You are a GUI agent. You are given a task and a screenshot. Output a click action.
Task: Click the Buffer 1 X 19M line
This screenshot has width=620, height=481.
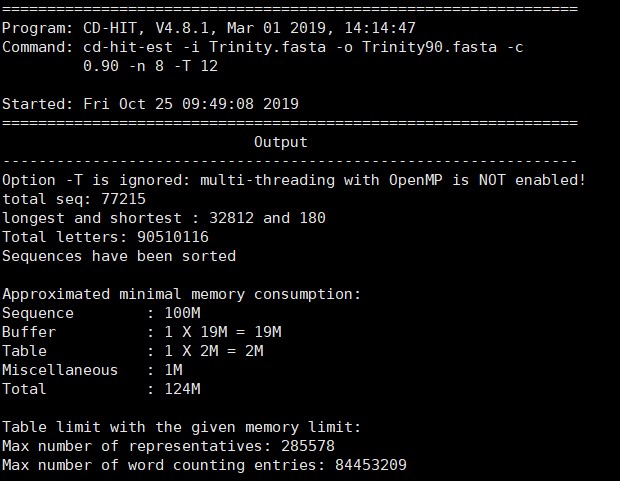tap(141, 332)
